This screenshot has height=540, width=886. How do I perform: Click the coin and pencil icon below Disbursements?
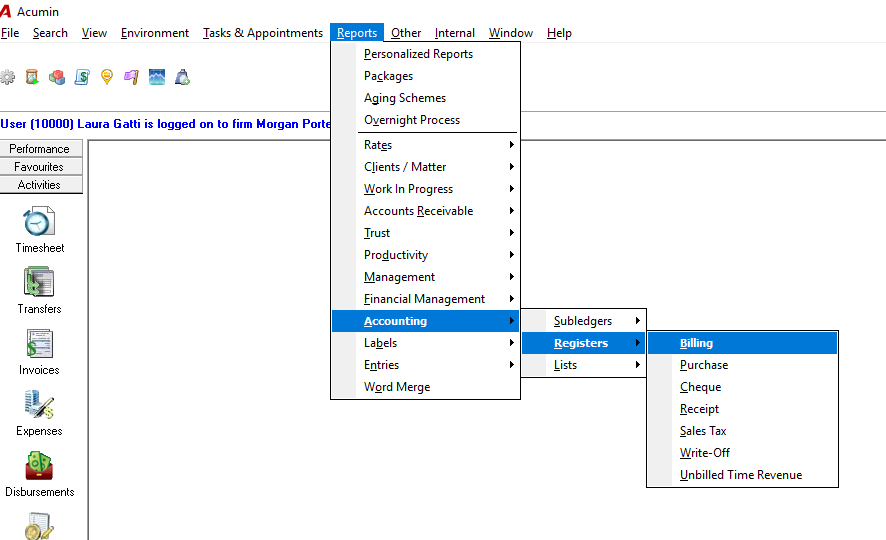tap(39, 526)
